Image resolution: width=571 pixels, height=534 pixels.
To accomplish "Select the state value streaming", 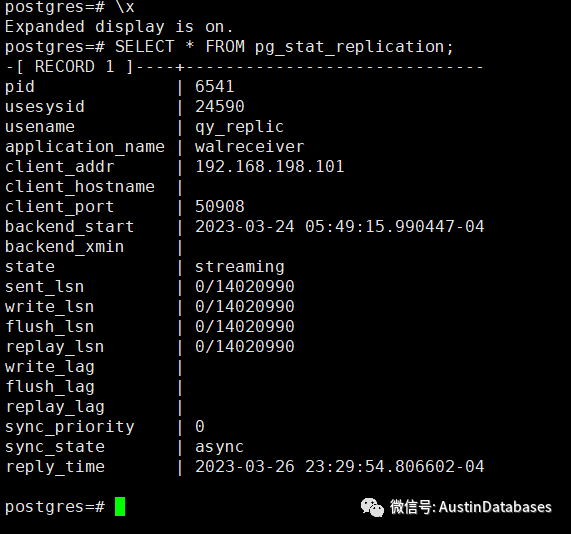I will 239,267.
